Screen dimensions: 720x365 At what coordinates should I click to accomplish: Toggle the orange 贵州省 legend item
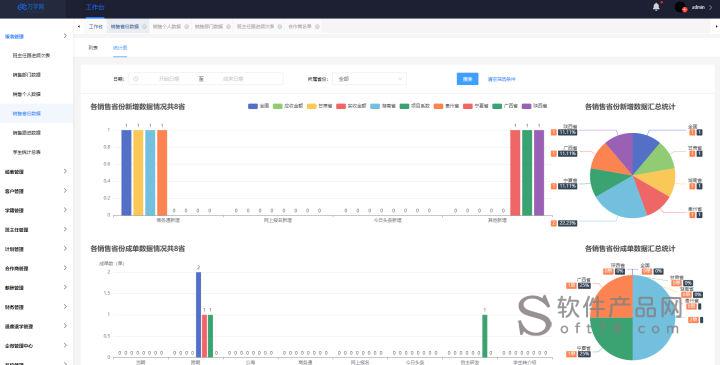446,106
